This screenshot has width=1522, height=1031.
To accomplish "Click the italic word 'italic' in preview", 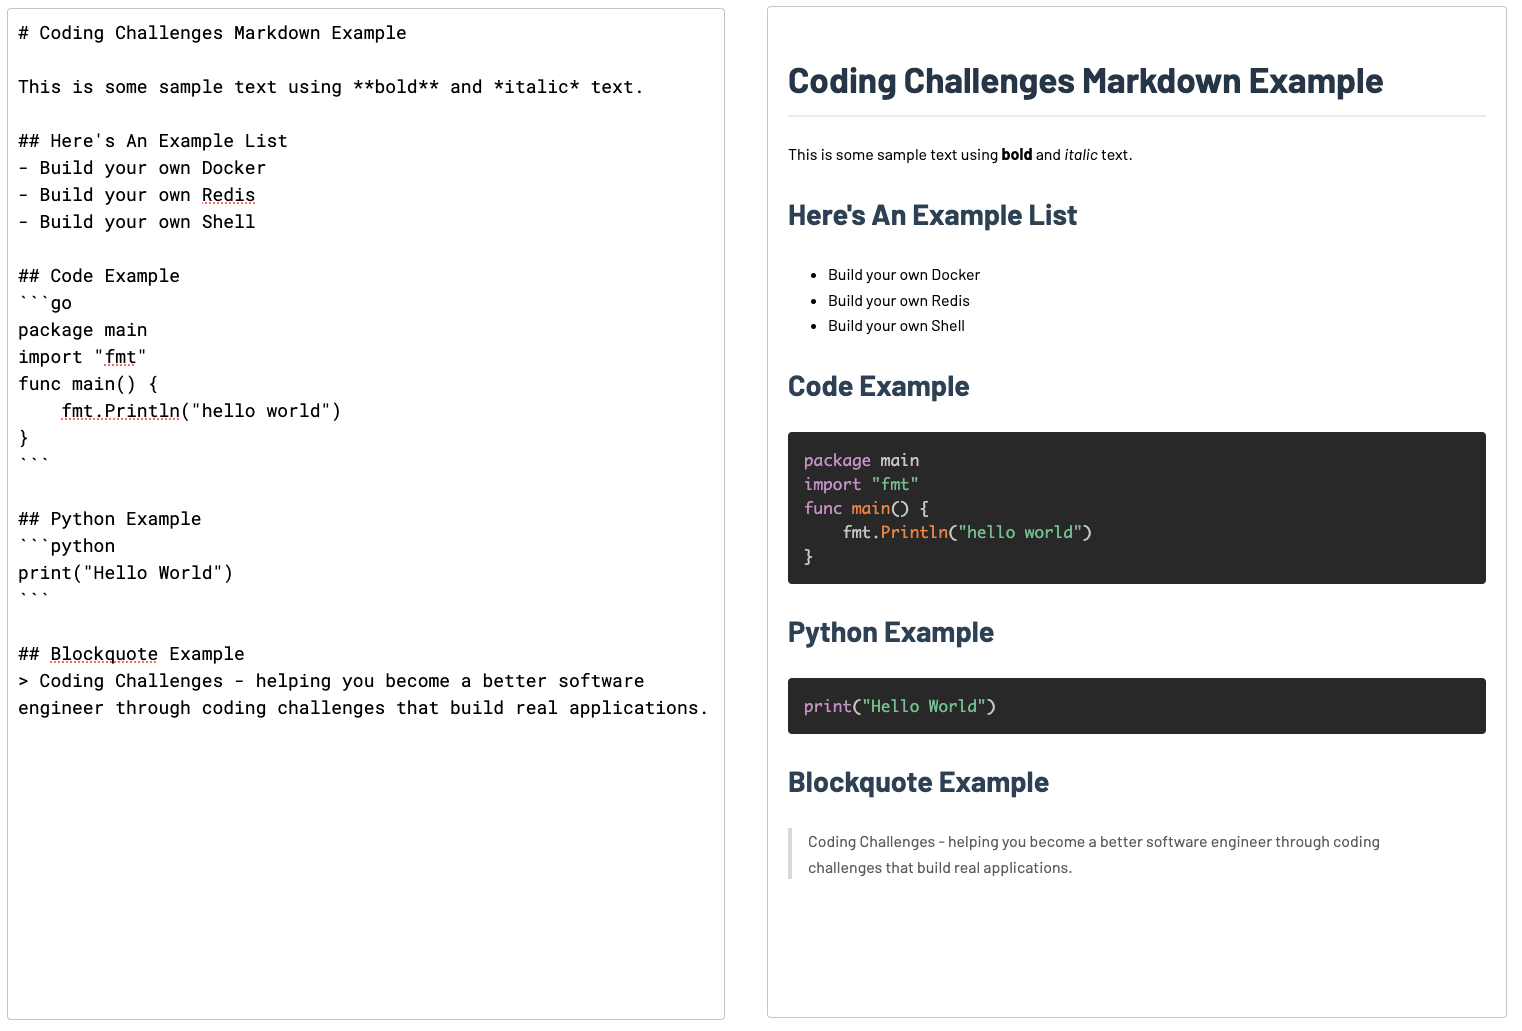I will 1081,155.
